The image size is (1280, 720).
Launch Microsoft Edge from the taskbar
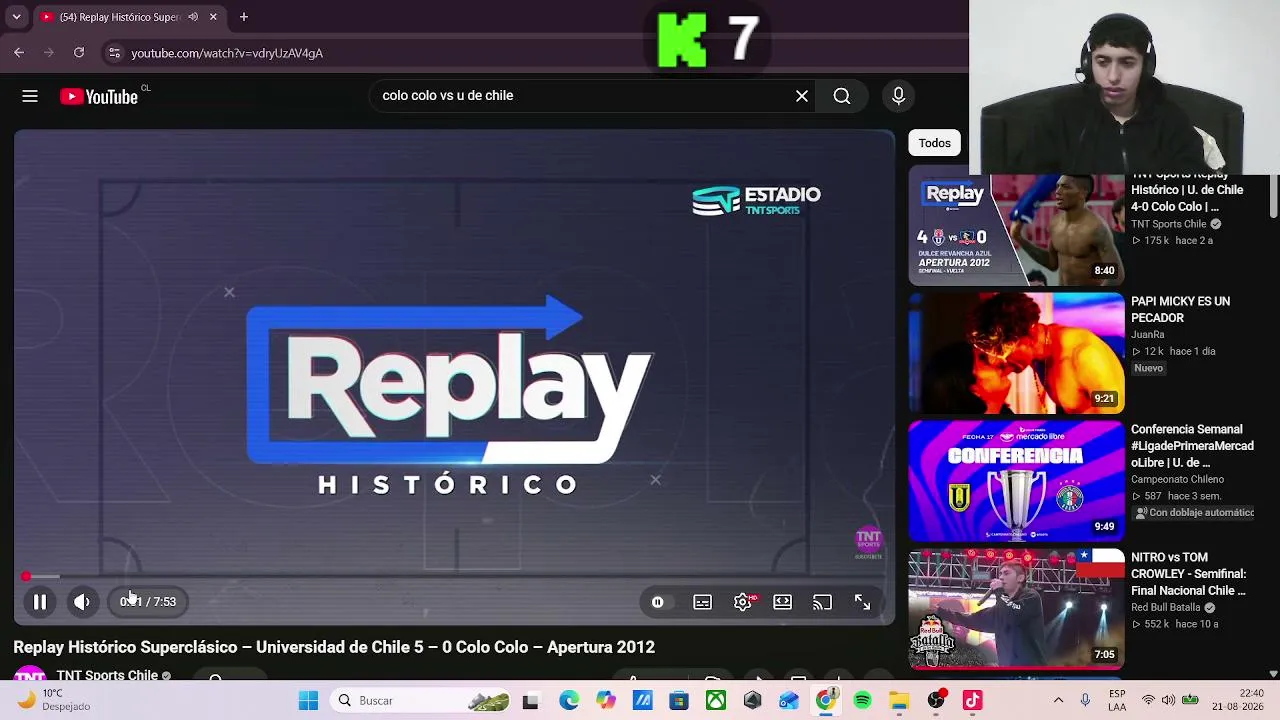coord(568,701)
